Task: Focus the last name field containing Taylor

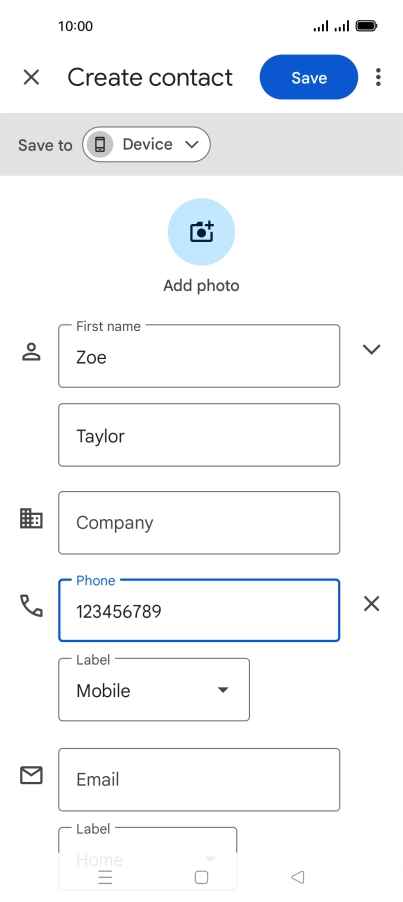Action: [x=199, y=435]
